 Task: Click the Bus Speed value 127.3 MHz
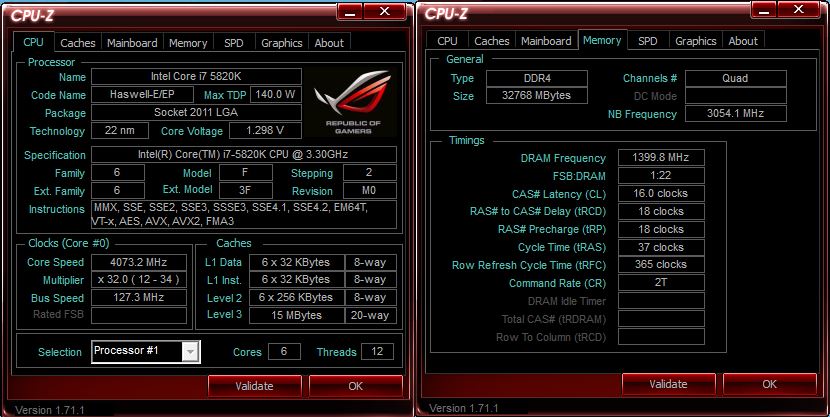coord(139,297)
